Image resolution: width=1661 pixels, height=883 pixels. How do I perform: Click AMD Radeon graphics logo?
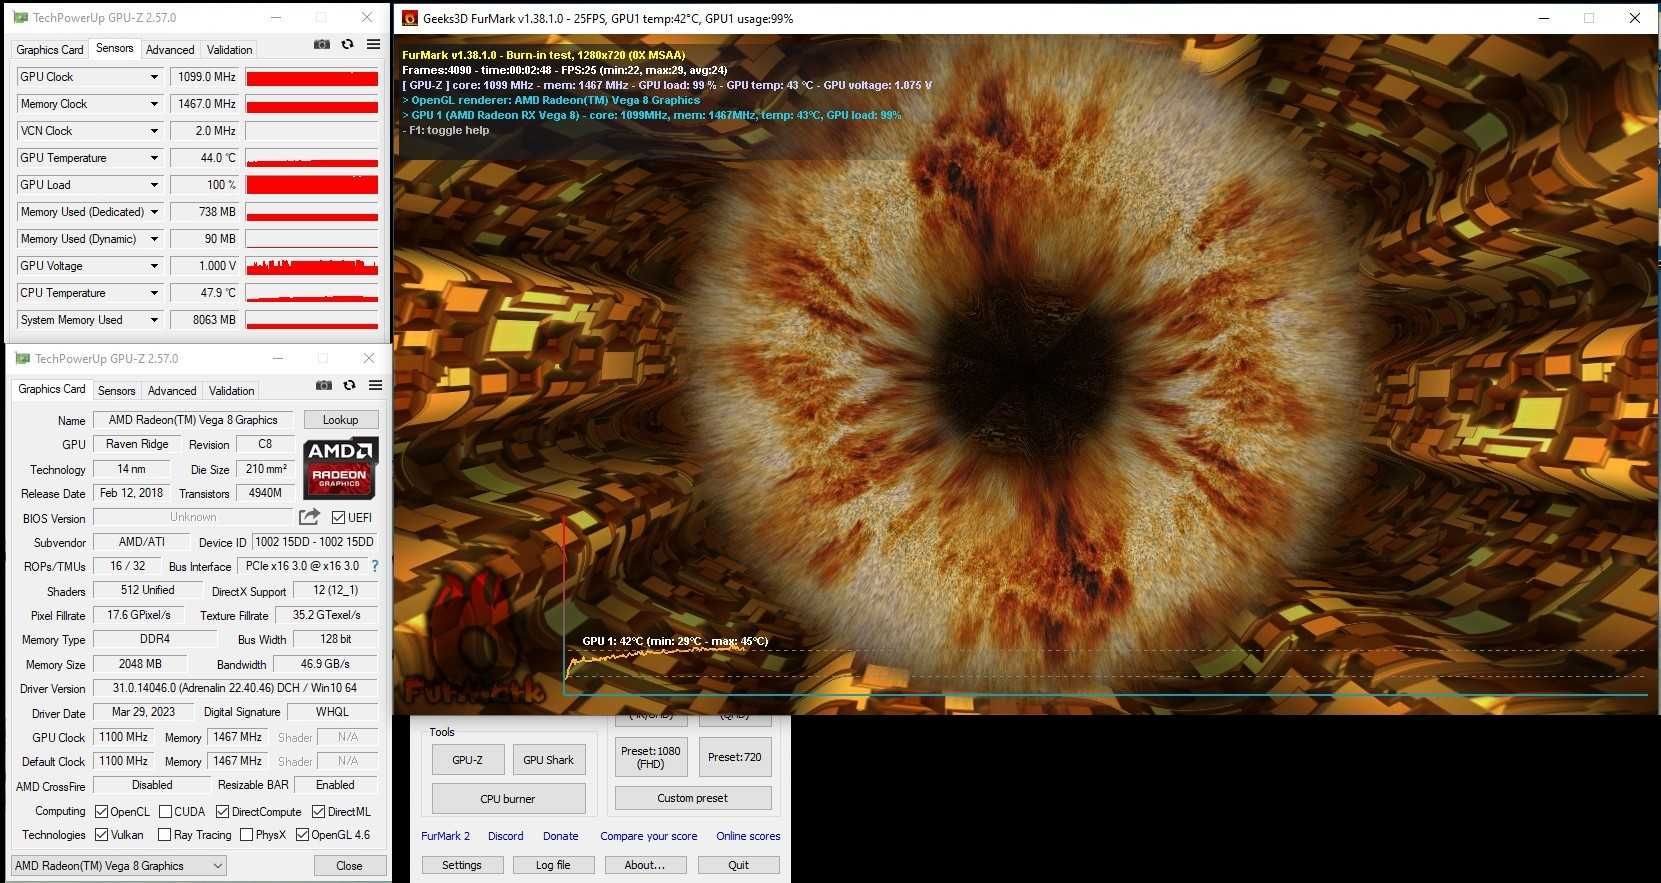(x=340, y=467)
